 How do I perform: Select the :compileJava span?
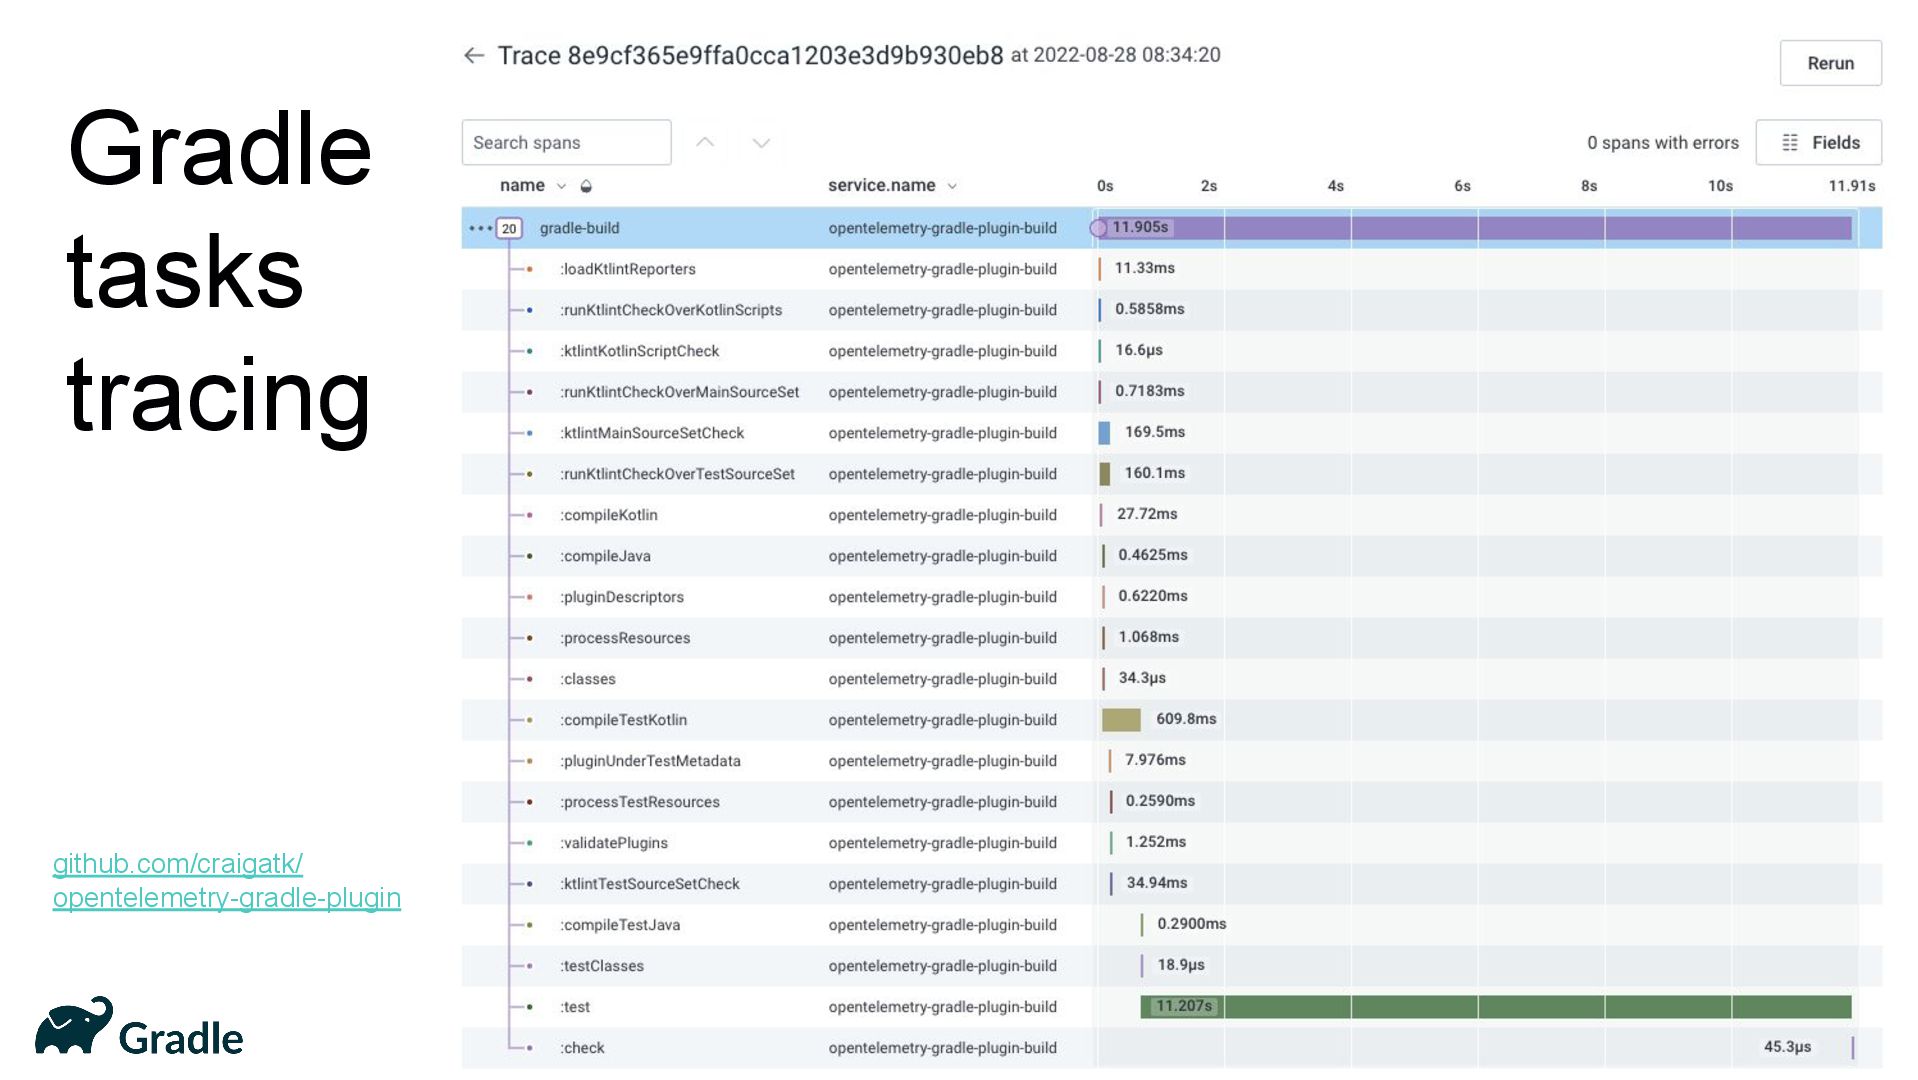click(606, 556)
